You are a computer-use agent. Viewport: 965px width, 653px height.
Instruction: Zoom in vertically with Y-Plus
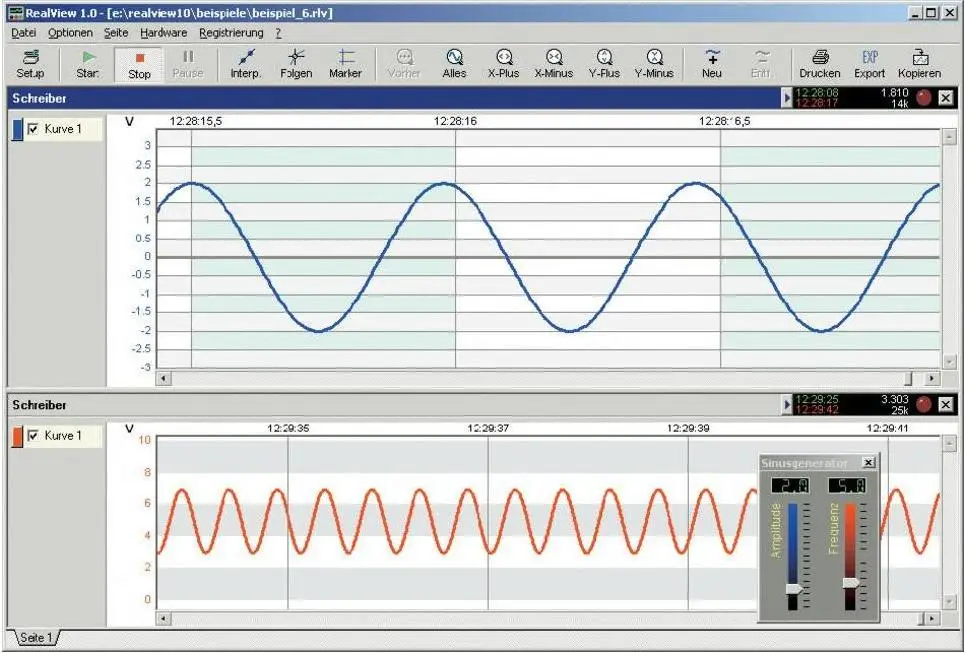click(x=604, y=64)
